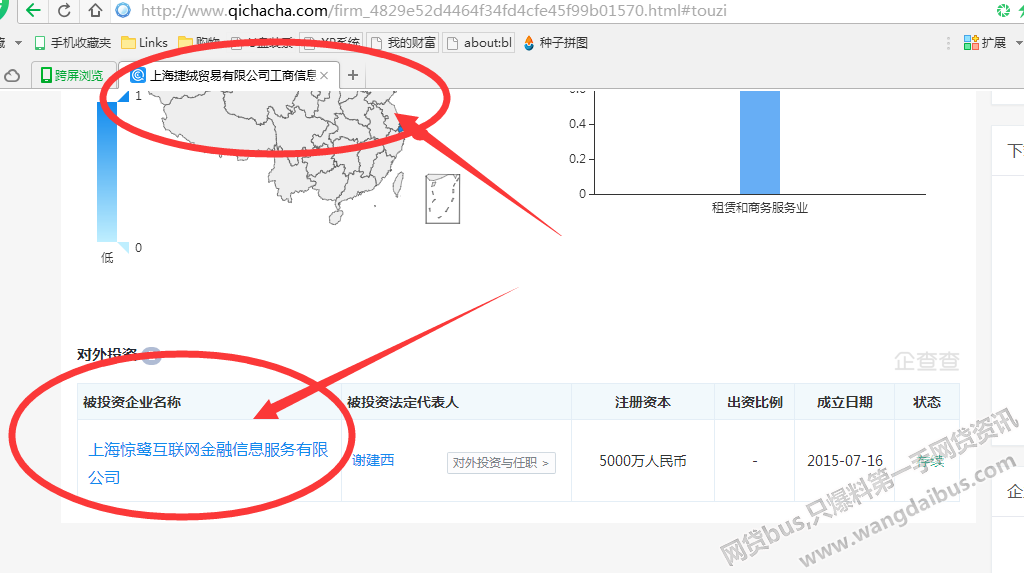The width and height of the screenshot is (1024, 573).
Task: Click the cloud icon beside the tabs
Action: (x=12, y=76)
